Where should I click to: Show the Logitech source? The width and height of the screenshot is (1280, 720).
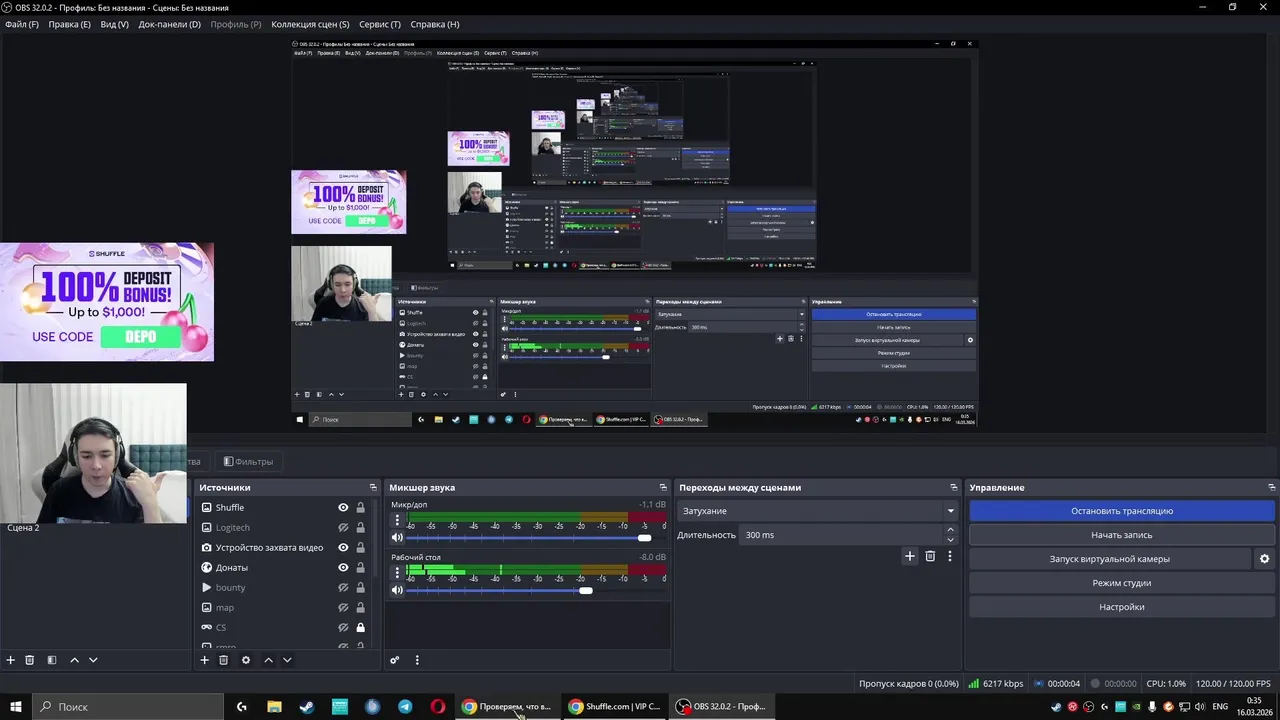343,528
